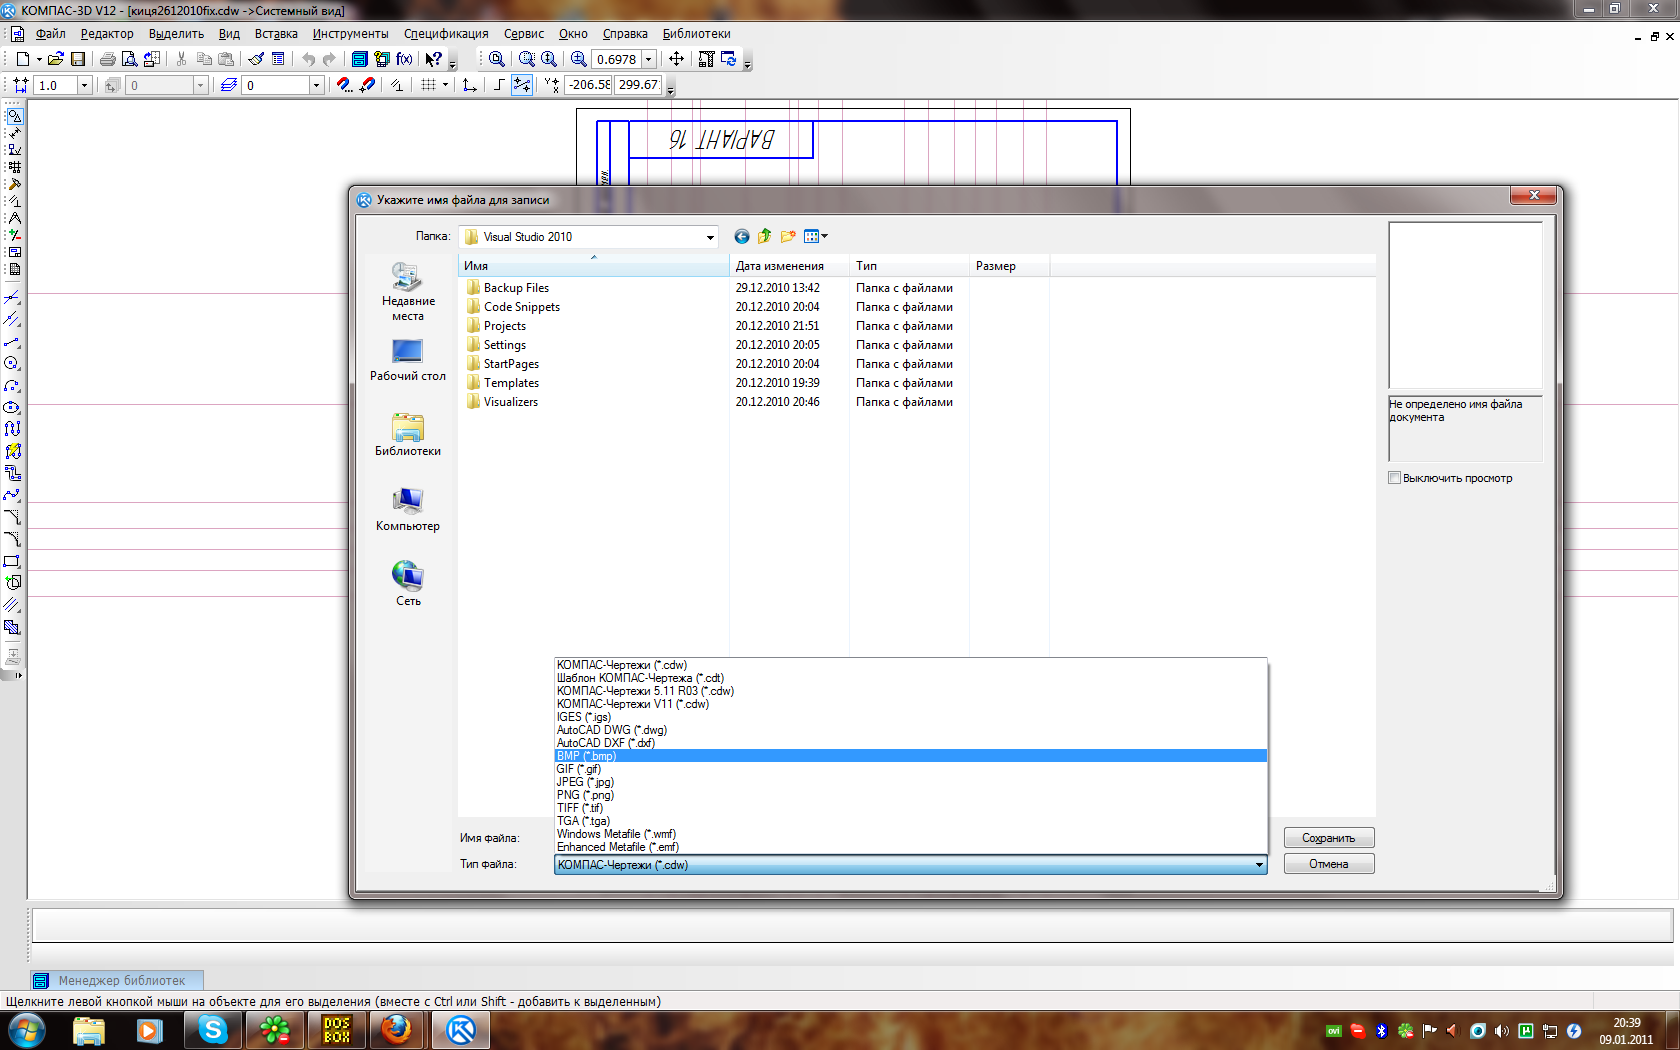1680x1050 pixels.
Task: Open the Редактор menu
Action: click(107, 33)
